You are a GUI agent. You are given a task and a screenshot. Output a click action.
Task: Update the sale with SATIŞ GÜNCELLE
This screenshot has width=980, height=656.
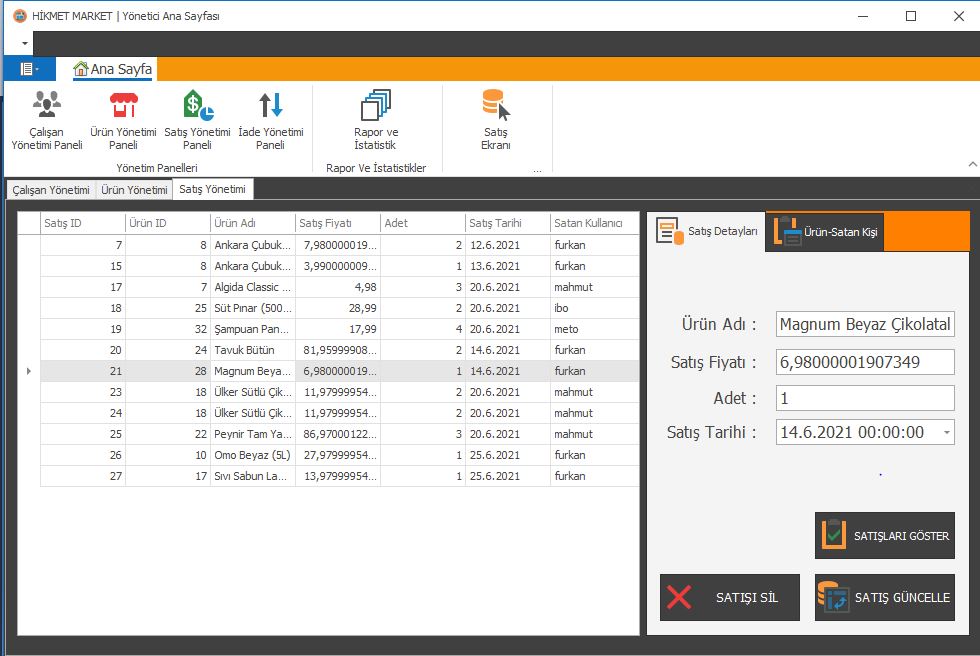pos(884,597)
